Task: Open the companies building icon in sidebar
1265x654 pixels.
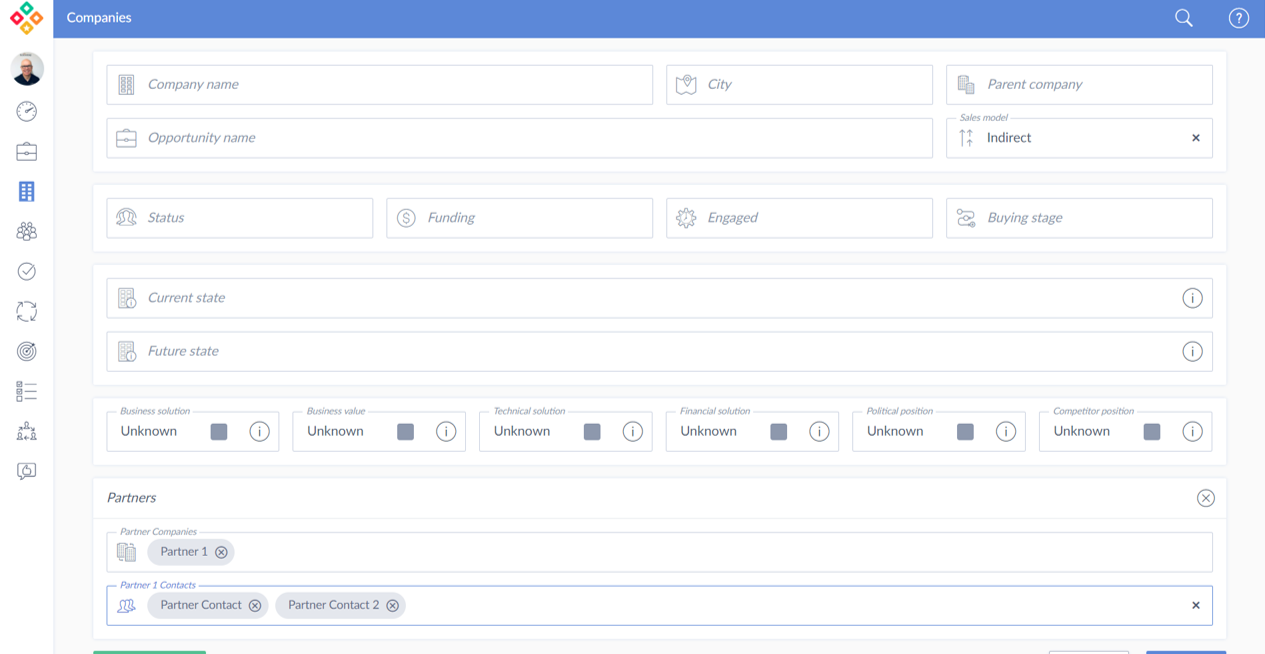Action: 27,191
